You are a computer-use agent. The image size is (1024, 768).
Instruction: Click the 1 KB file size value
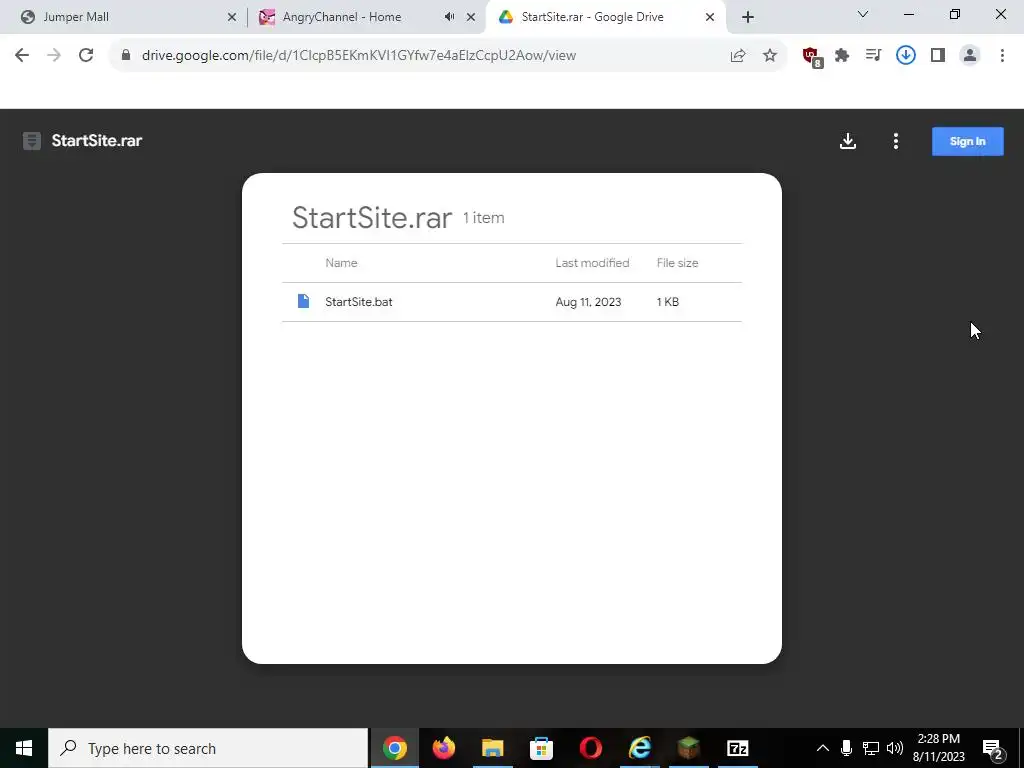coord(667,302)
